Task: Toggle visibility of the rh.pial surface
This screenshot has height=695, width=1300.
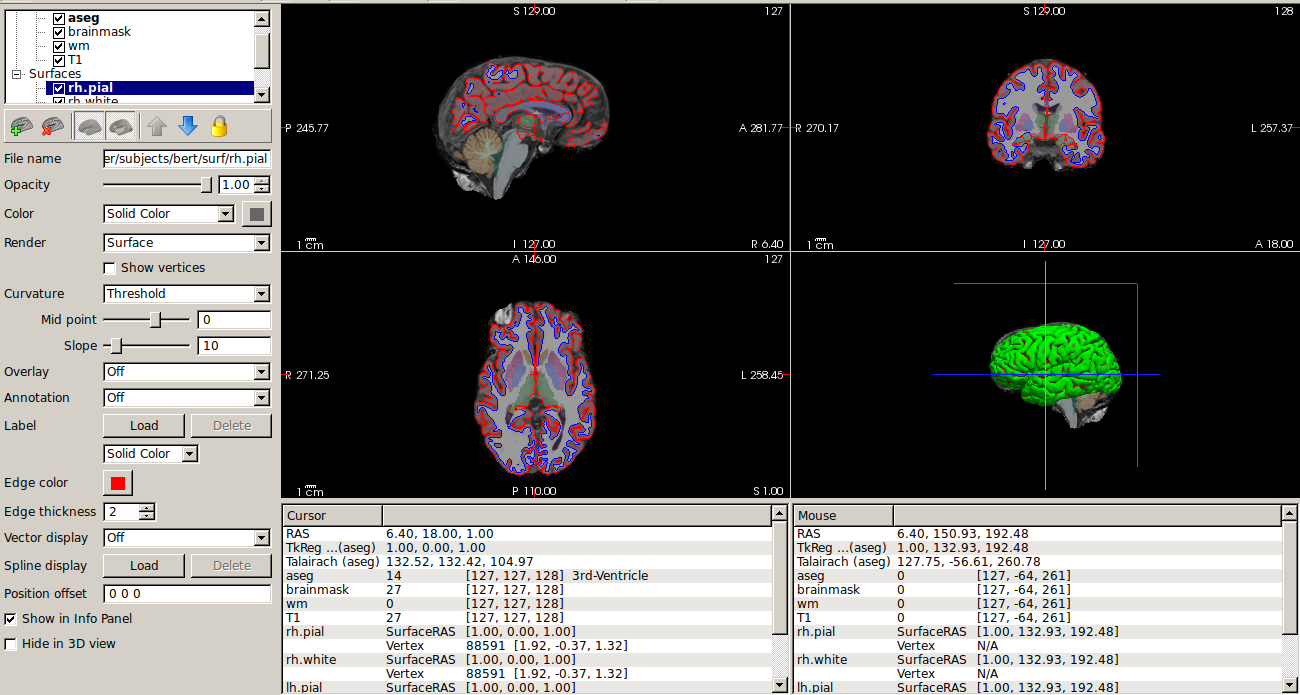Action: tap(59, 89)
